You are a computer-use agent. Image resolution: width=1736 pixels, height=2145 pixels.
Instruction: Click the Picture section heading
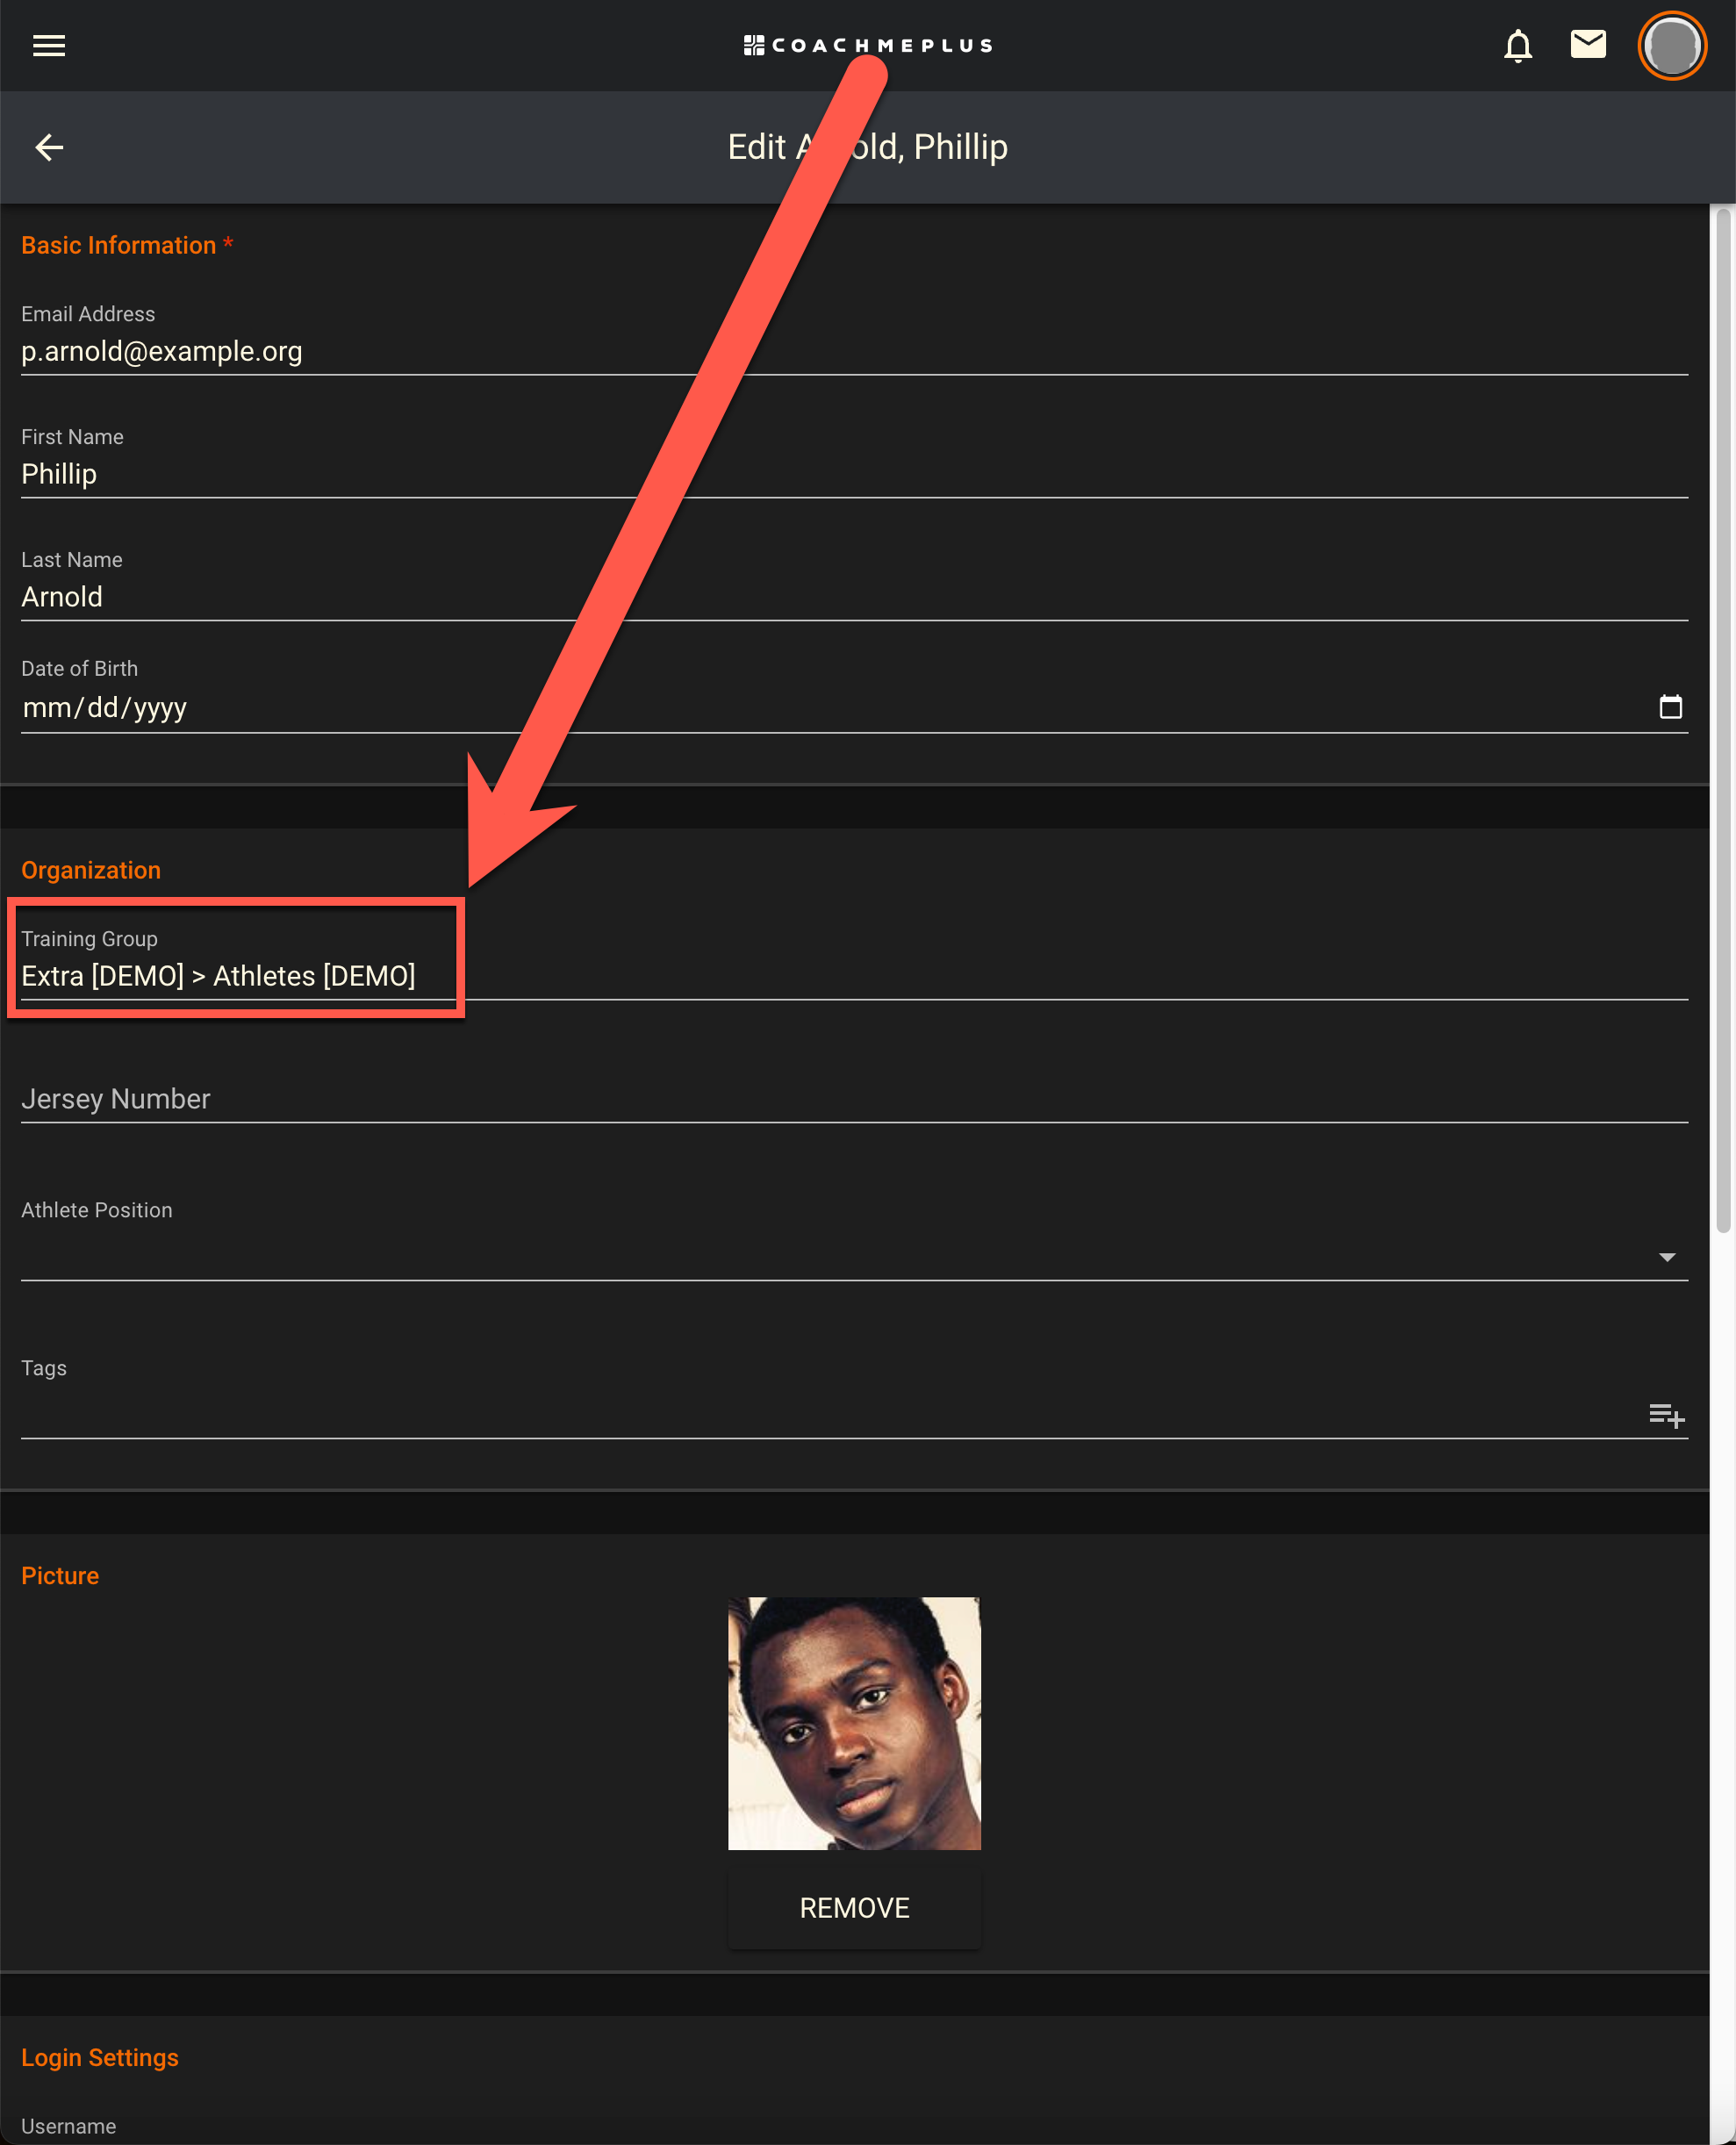(x=60, y=1575)
